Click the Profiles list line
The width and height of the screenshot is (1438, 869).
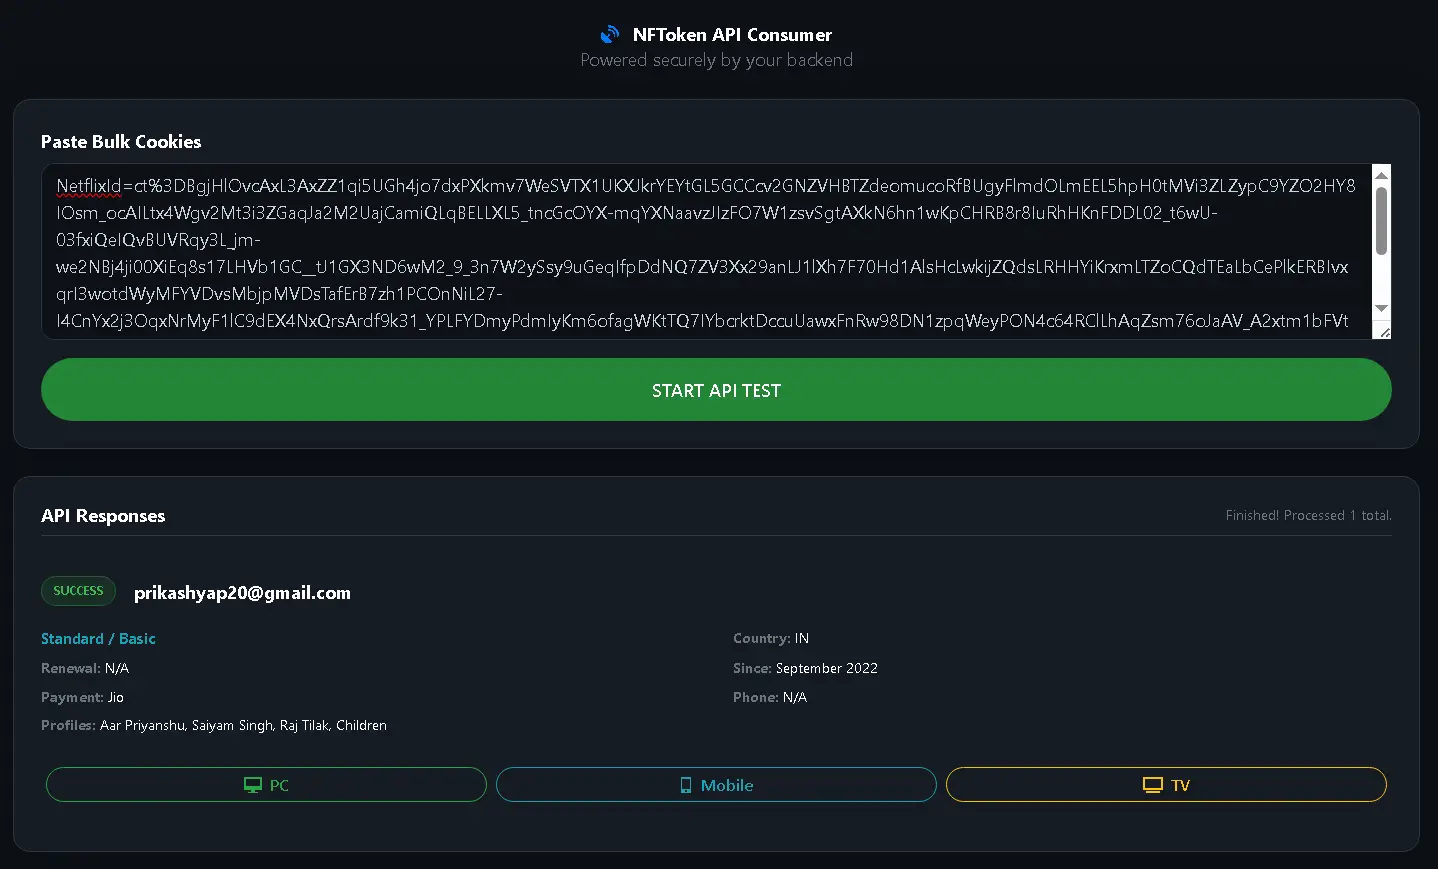214,725
